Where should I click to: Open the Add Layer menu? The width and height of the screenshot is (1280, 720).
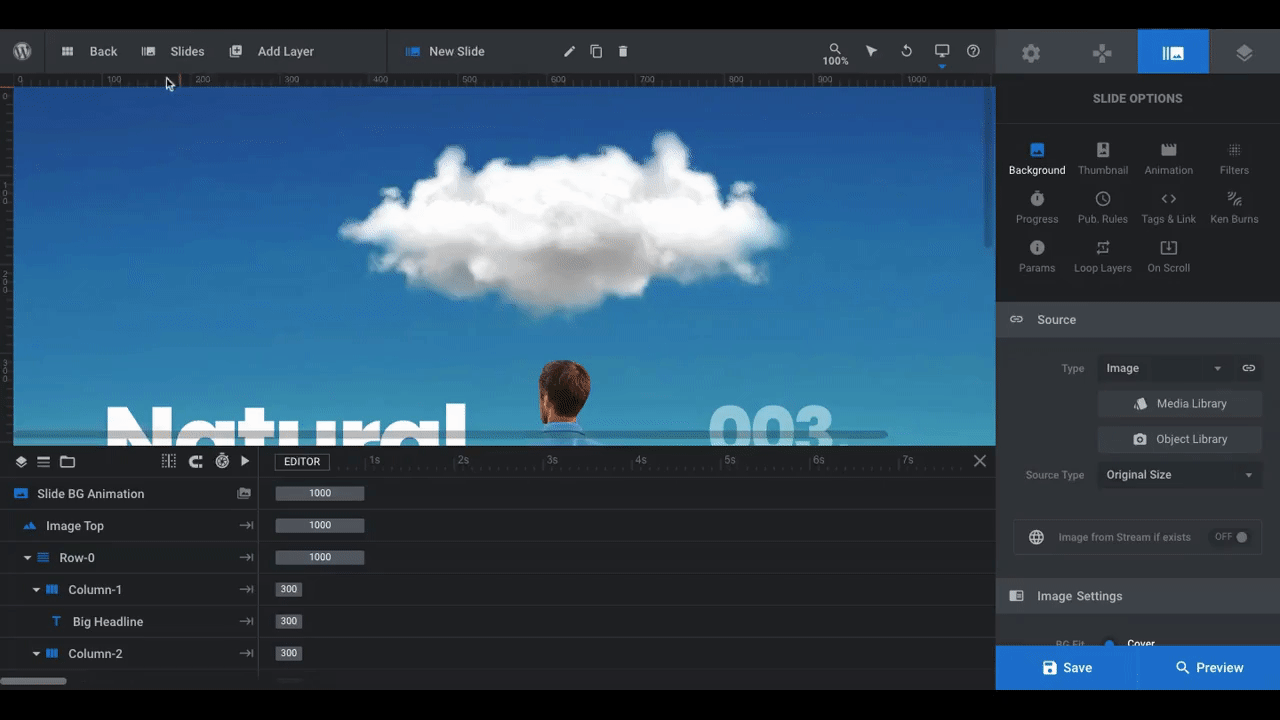click(272, 51)
